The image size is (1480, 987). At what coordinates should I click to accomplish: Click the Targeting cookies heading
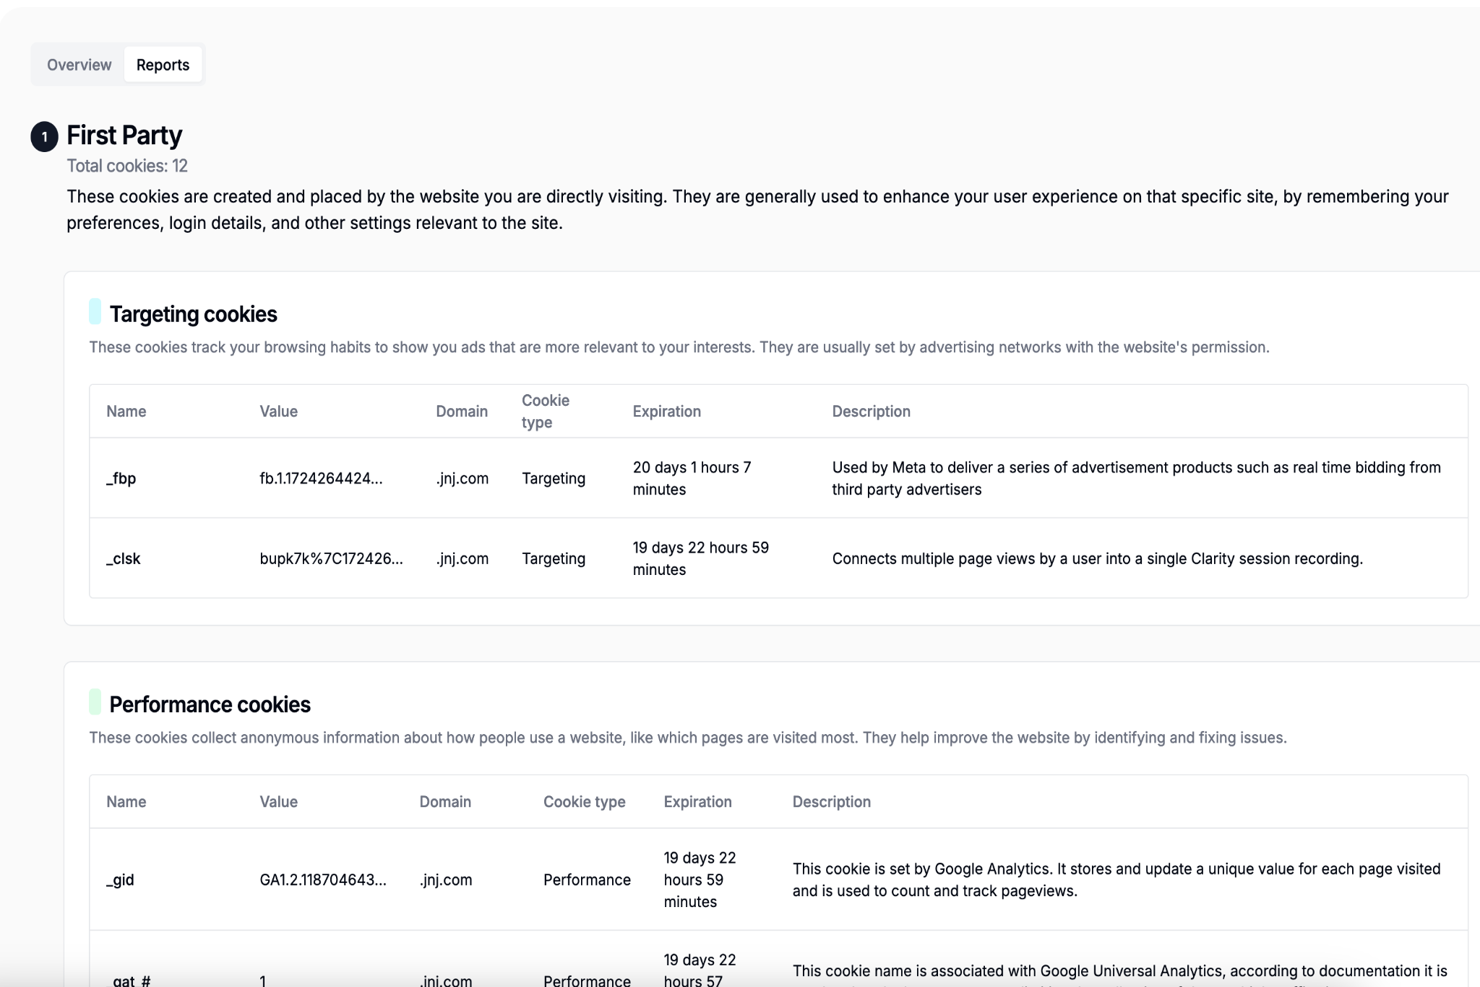(193, 314)
